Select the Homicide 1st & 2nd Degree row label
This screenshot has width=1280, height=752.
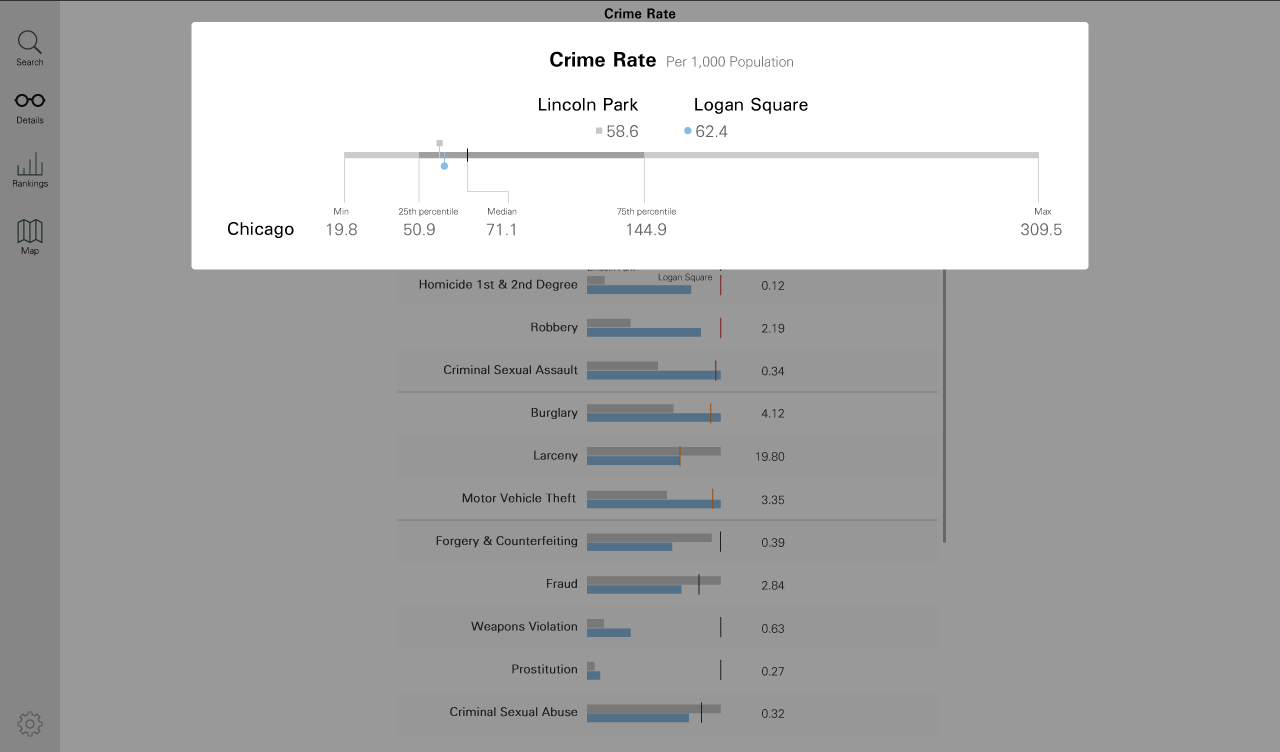pyautogui.click(x=498, y=285)
